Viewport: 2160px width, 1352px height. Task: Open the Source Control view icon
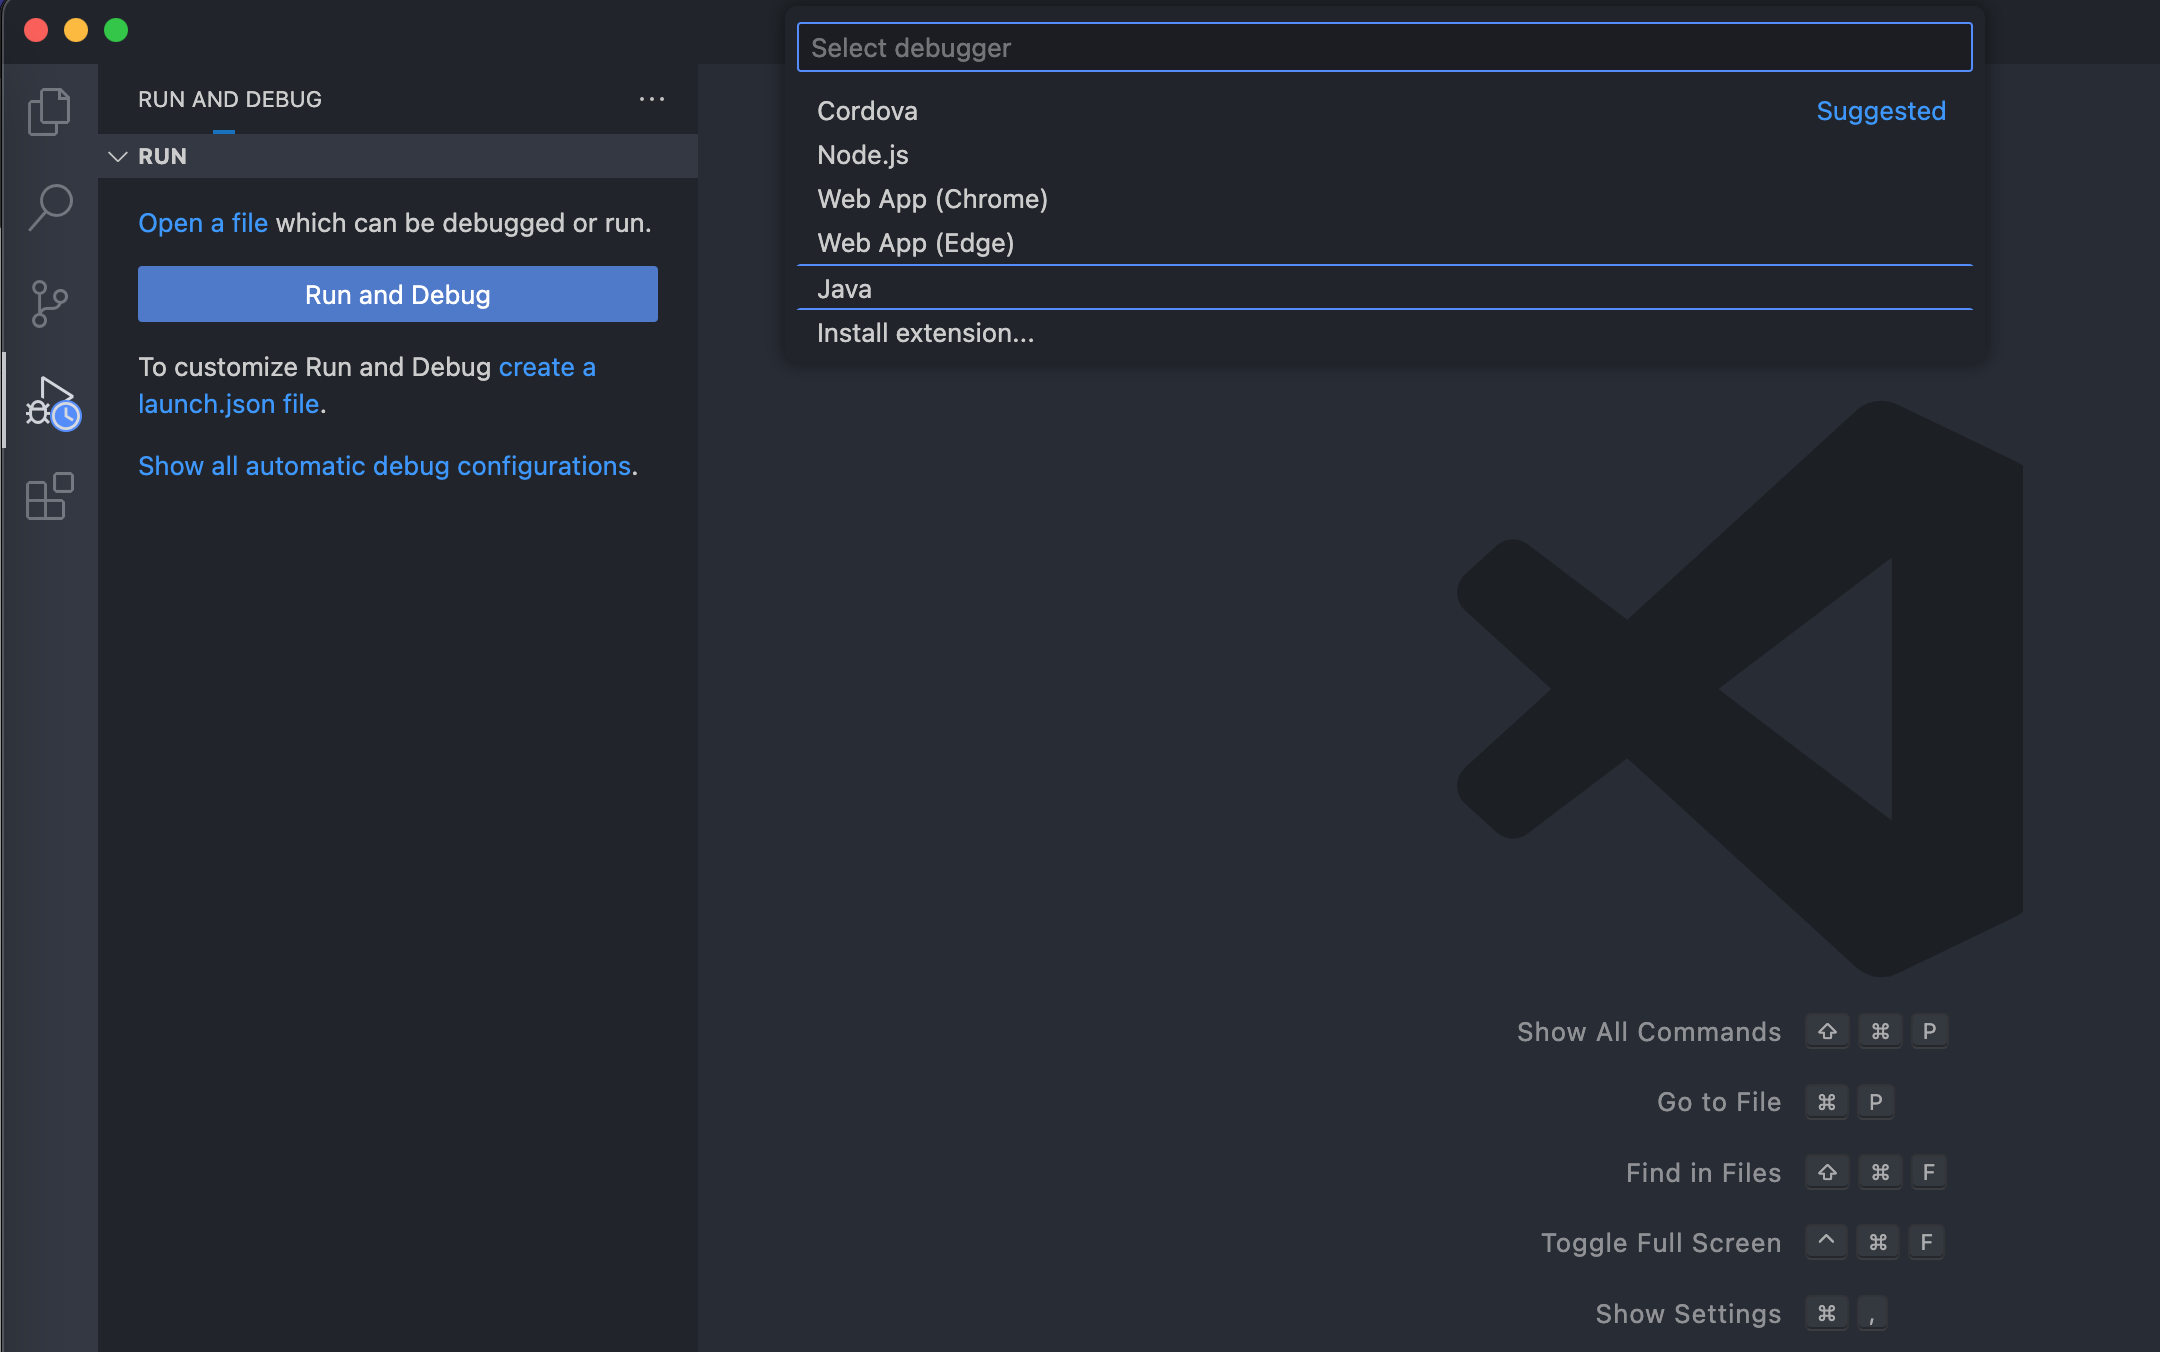click(x=49, y=304)
